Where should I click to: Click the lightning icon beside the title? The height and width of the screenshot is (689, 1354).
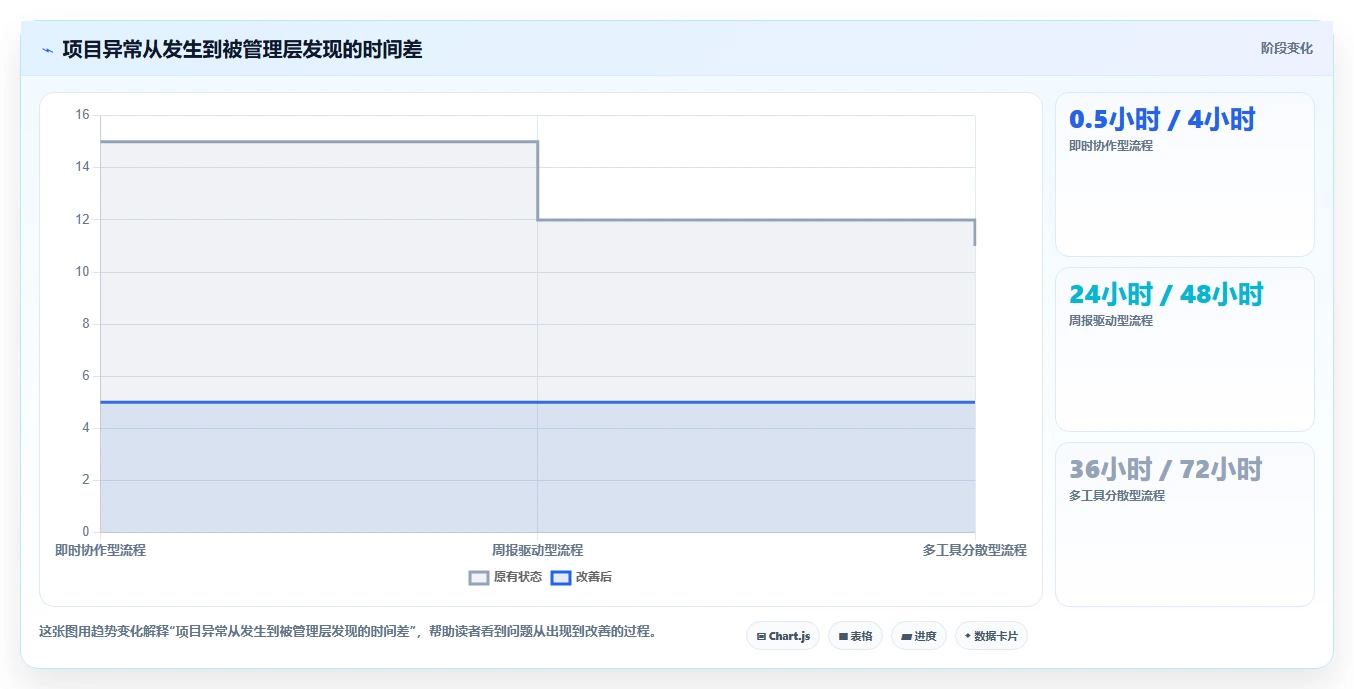[47, 50]
